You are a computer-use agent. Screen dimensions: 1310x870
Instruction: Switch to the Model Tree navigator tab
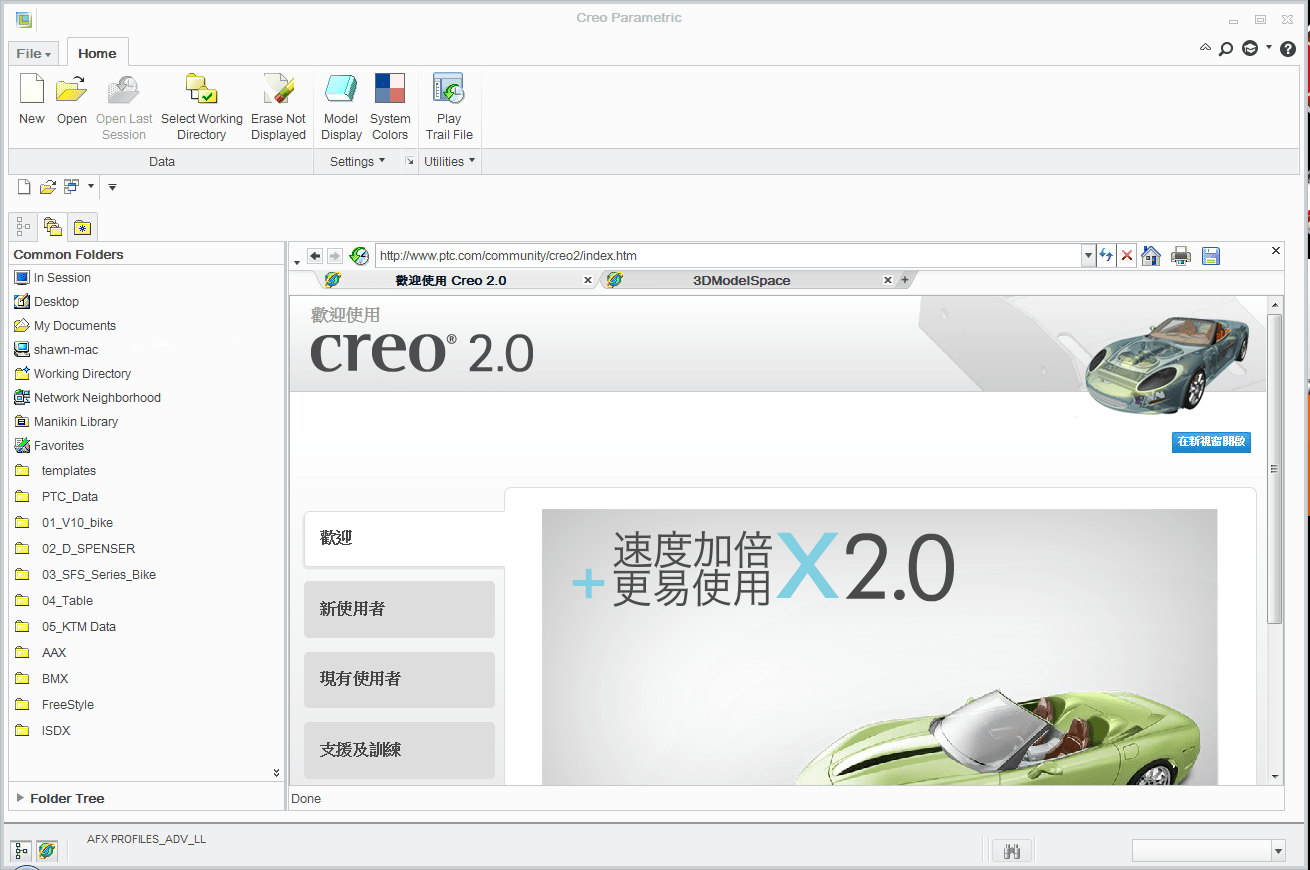22,226
